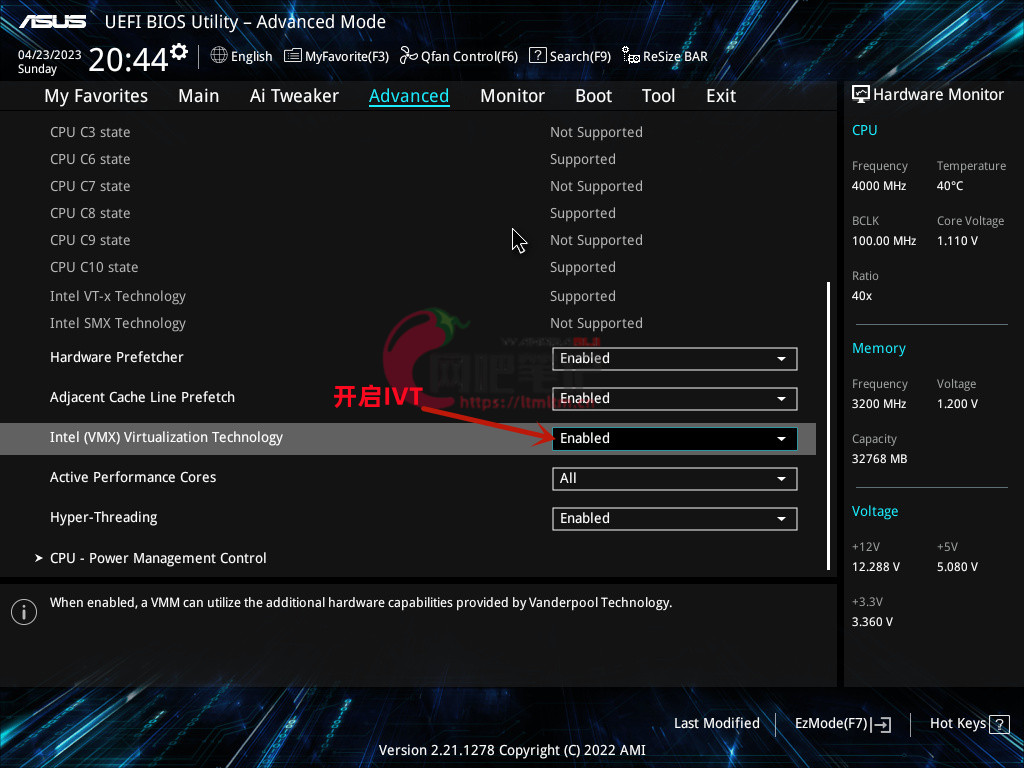Open the Hot Keys help
The width and height of the screenshot is (1024, 768).
coord(969,724)
